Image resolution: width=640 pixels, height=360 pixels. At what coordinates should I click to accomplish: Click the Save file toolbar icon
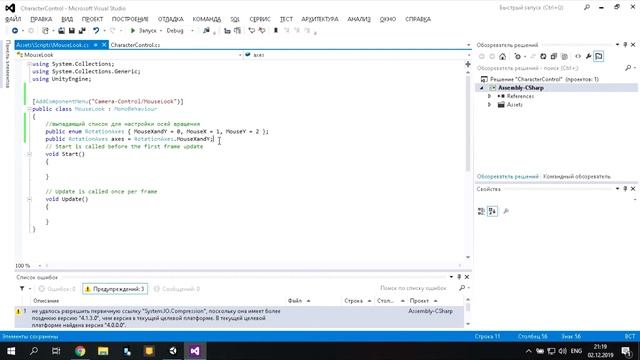click(71, 31)
